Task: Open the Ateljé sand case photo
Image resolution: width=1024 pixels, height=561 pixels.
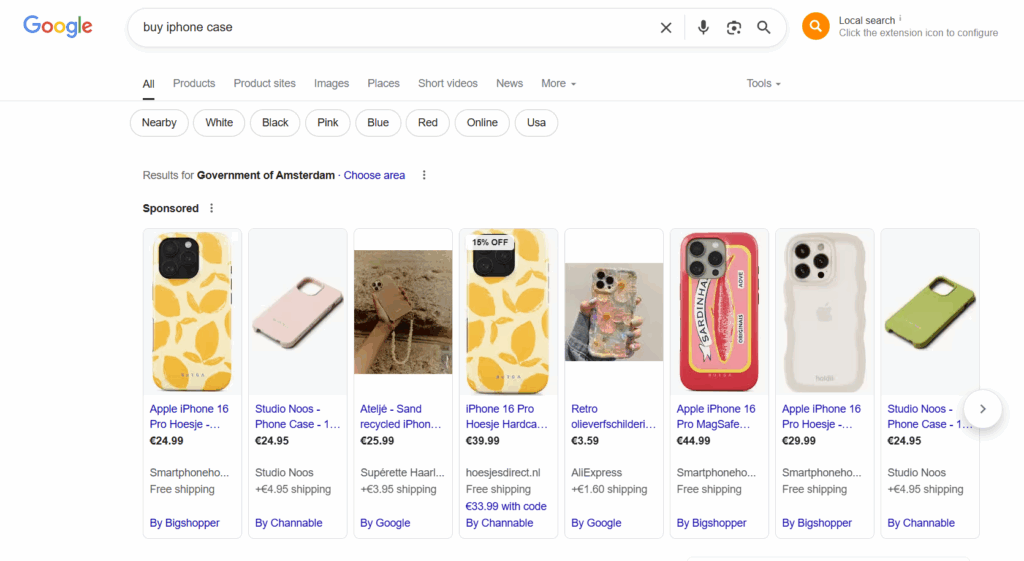Action: (x=403, y=312)
